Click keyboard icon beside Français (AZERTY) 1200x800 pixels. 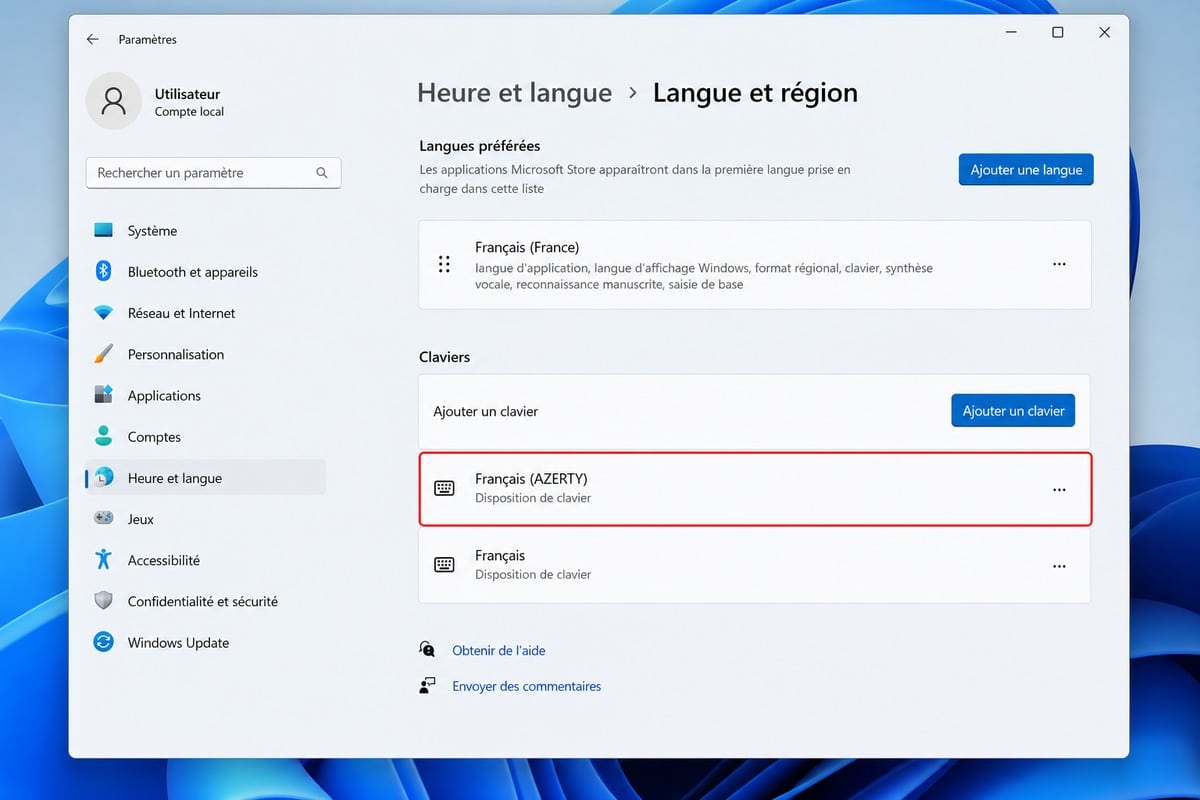(x=444, y=488)
